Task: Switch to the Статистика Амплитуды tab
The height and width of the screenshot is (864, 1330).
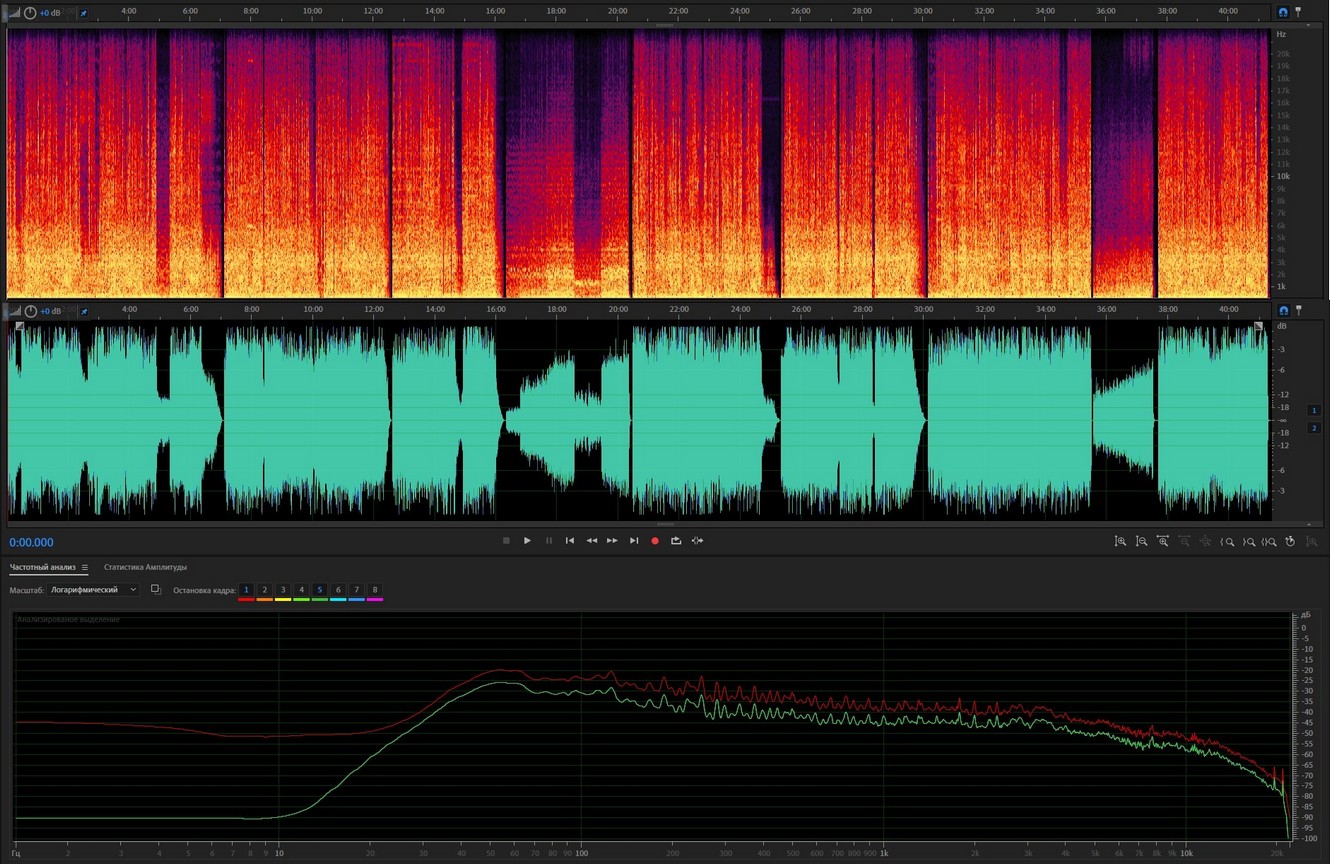Action: [145, 567]
